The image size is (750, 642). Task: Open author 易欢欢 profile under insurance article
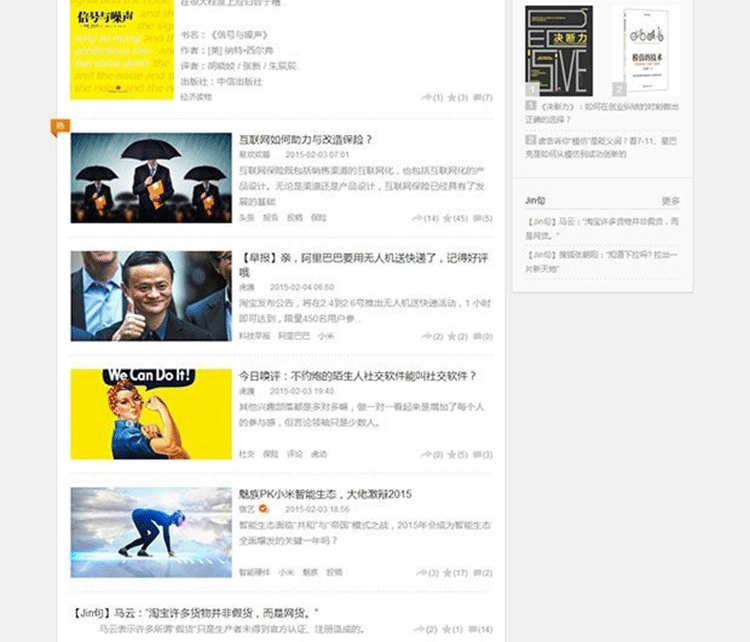click(x=254, y=155)
